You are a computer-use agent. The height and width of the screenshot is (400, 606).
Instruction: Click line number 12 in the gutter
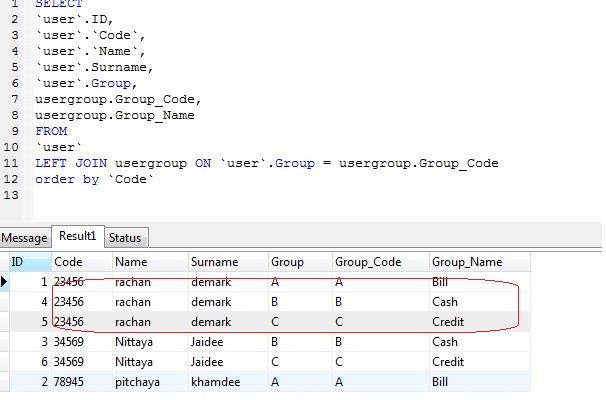[x=12, y=179]
